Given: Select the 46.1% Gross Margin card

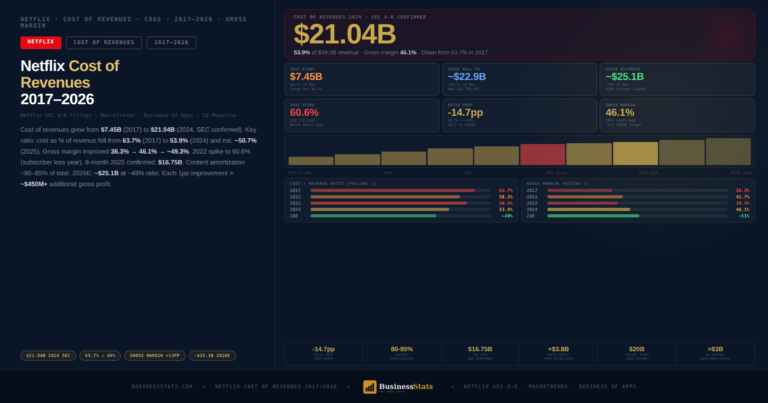Looking at the screenshot, I should 677,116.
